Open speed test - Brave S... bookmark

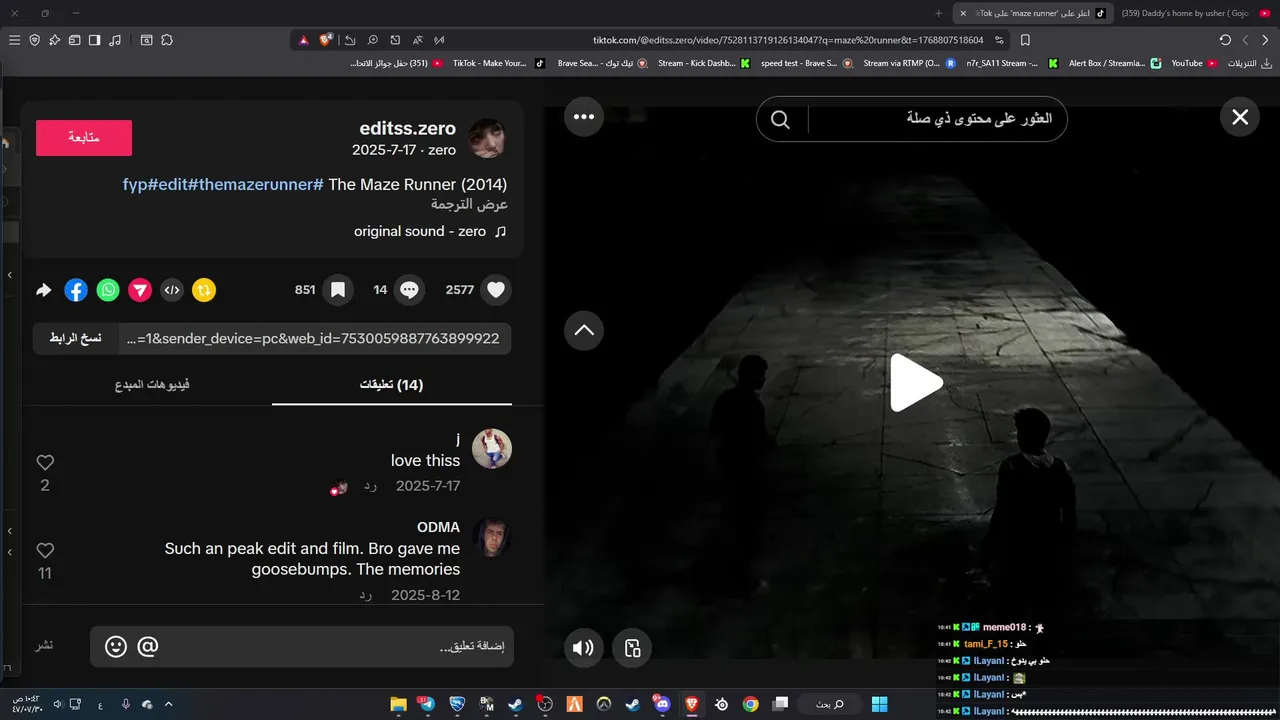click(x=807, y=63)
